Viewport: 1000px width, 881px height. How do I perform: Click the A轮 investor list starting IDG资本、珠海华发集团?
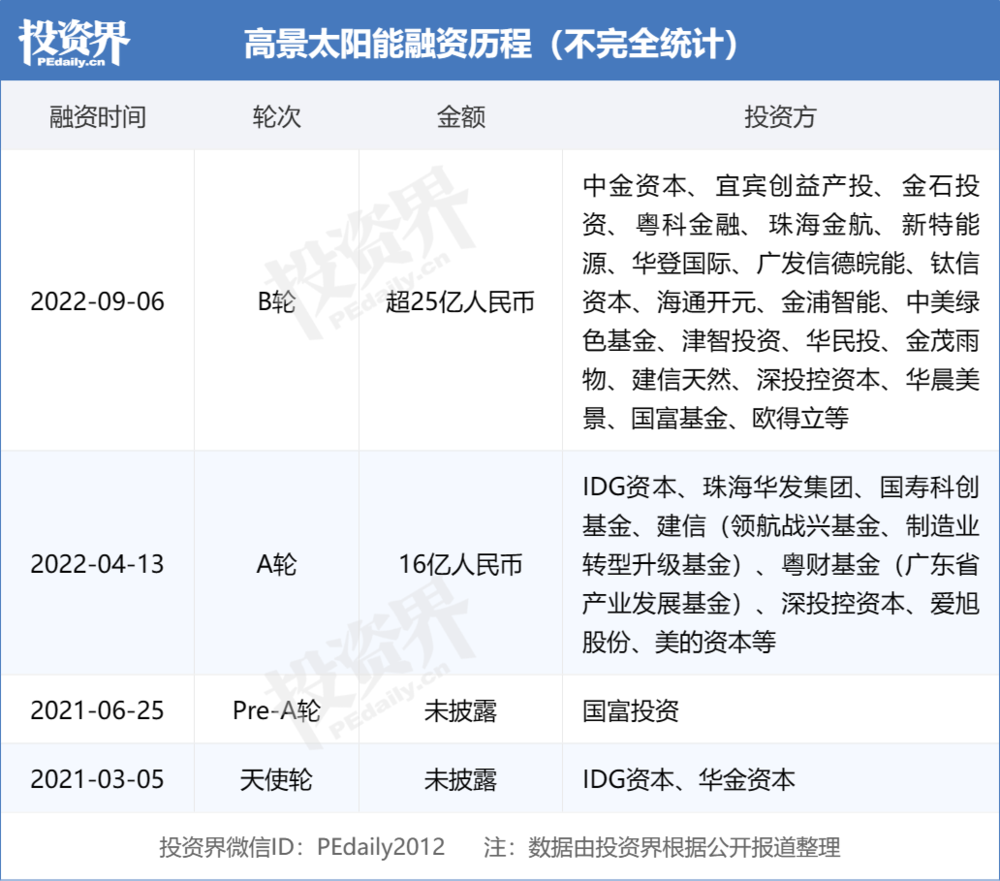(x=781, y=564)
